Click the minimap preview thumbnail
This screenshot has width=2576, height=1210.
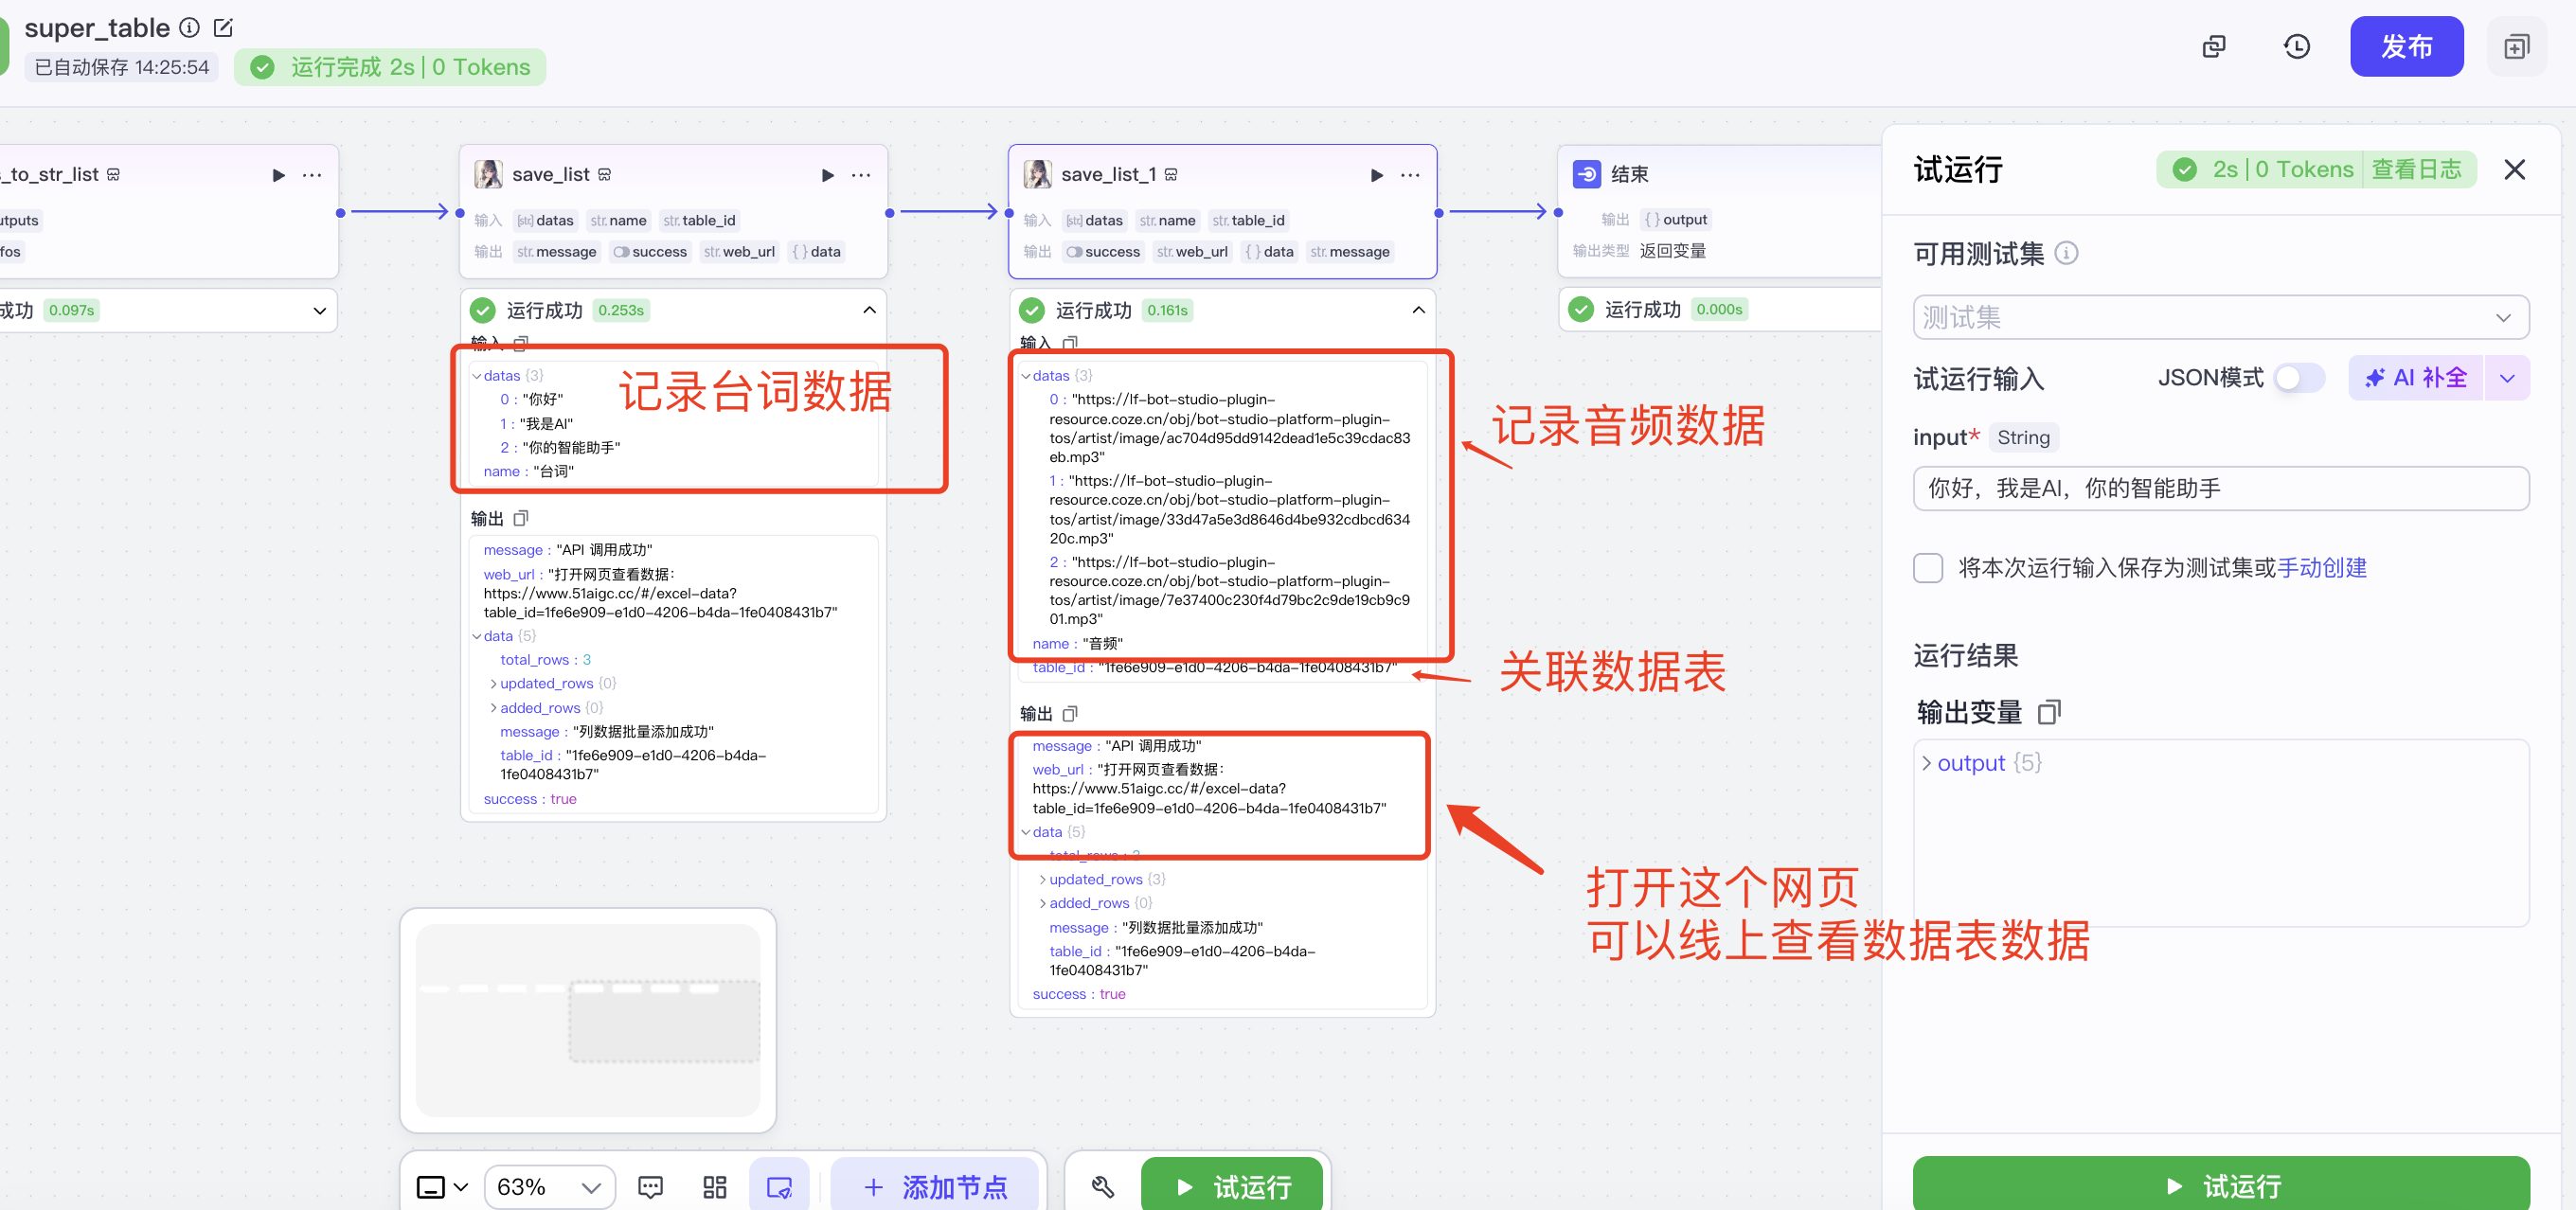pos(588,1020)
